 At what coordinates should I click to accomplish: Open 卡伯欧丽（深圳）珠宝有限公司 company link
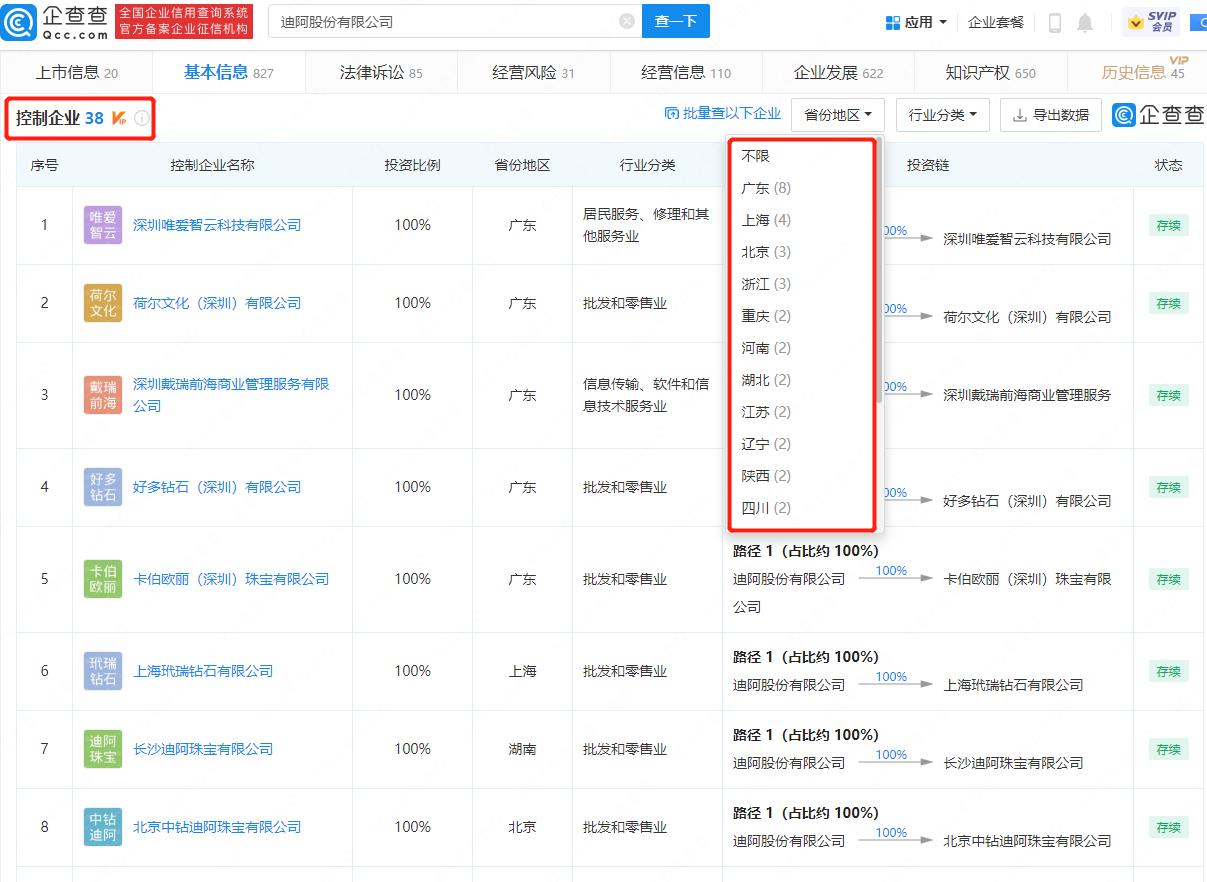[231, 579]
